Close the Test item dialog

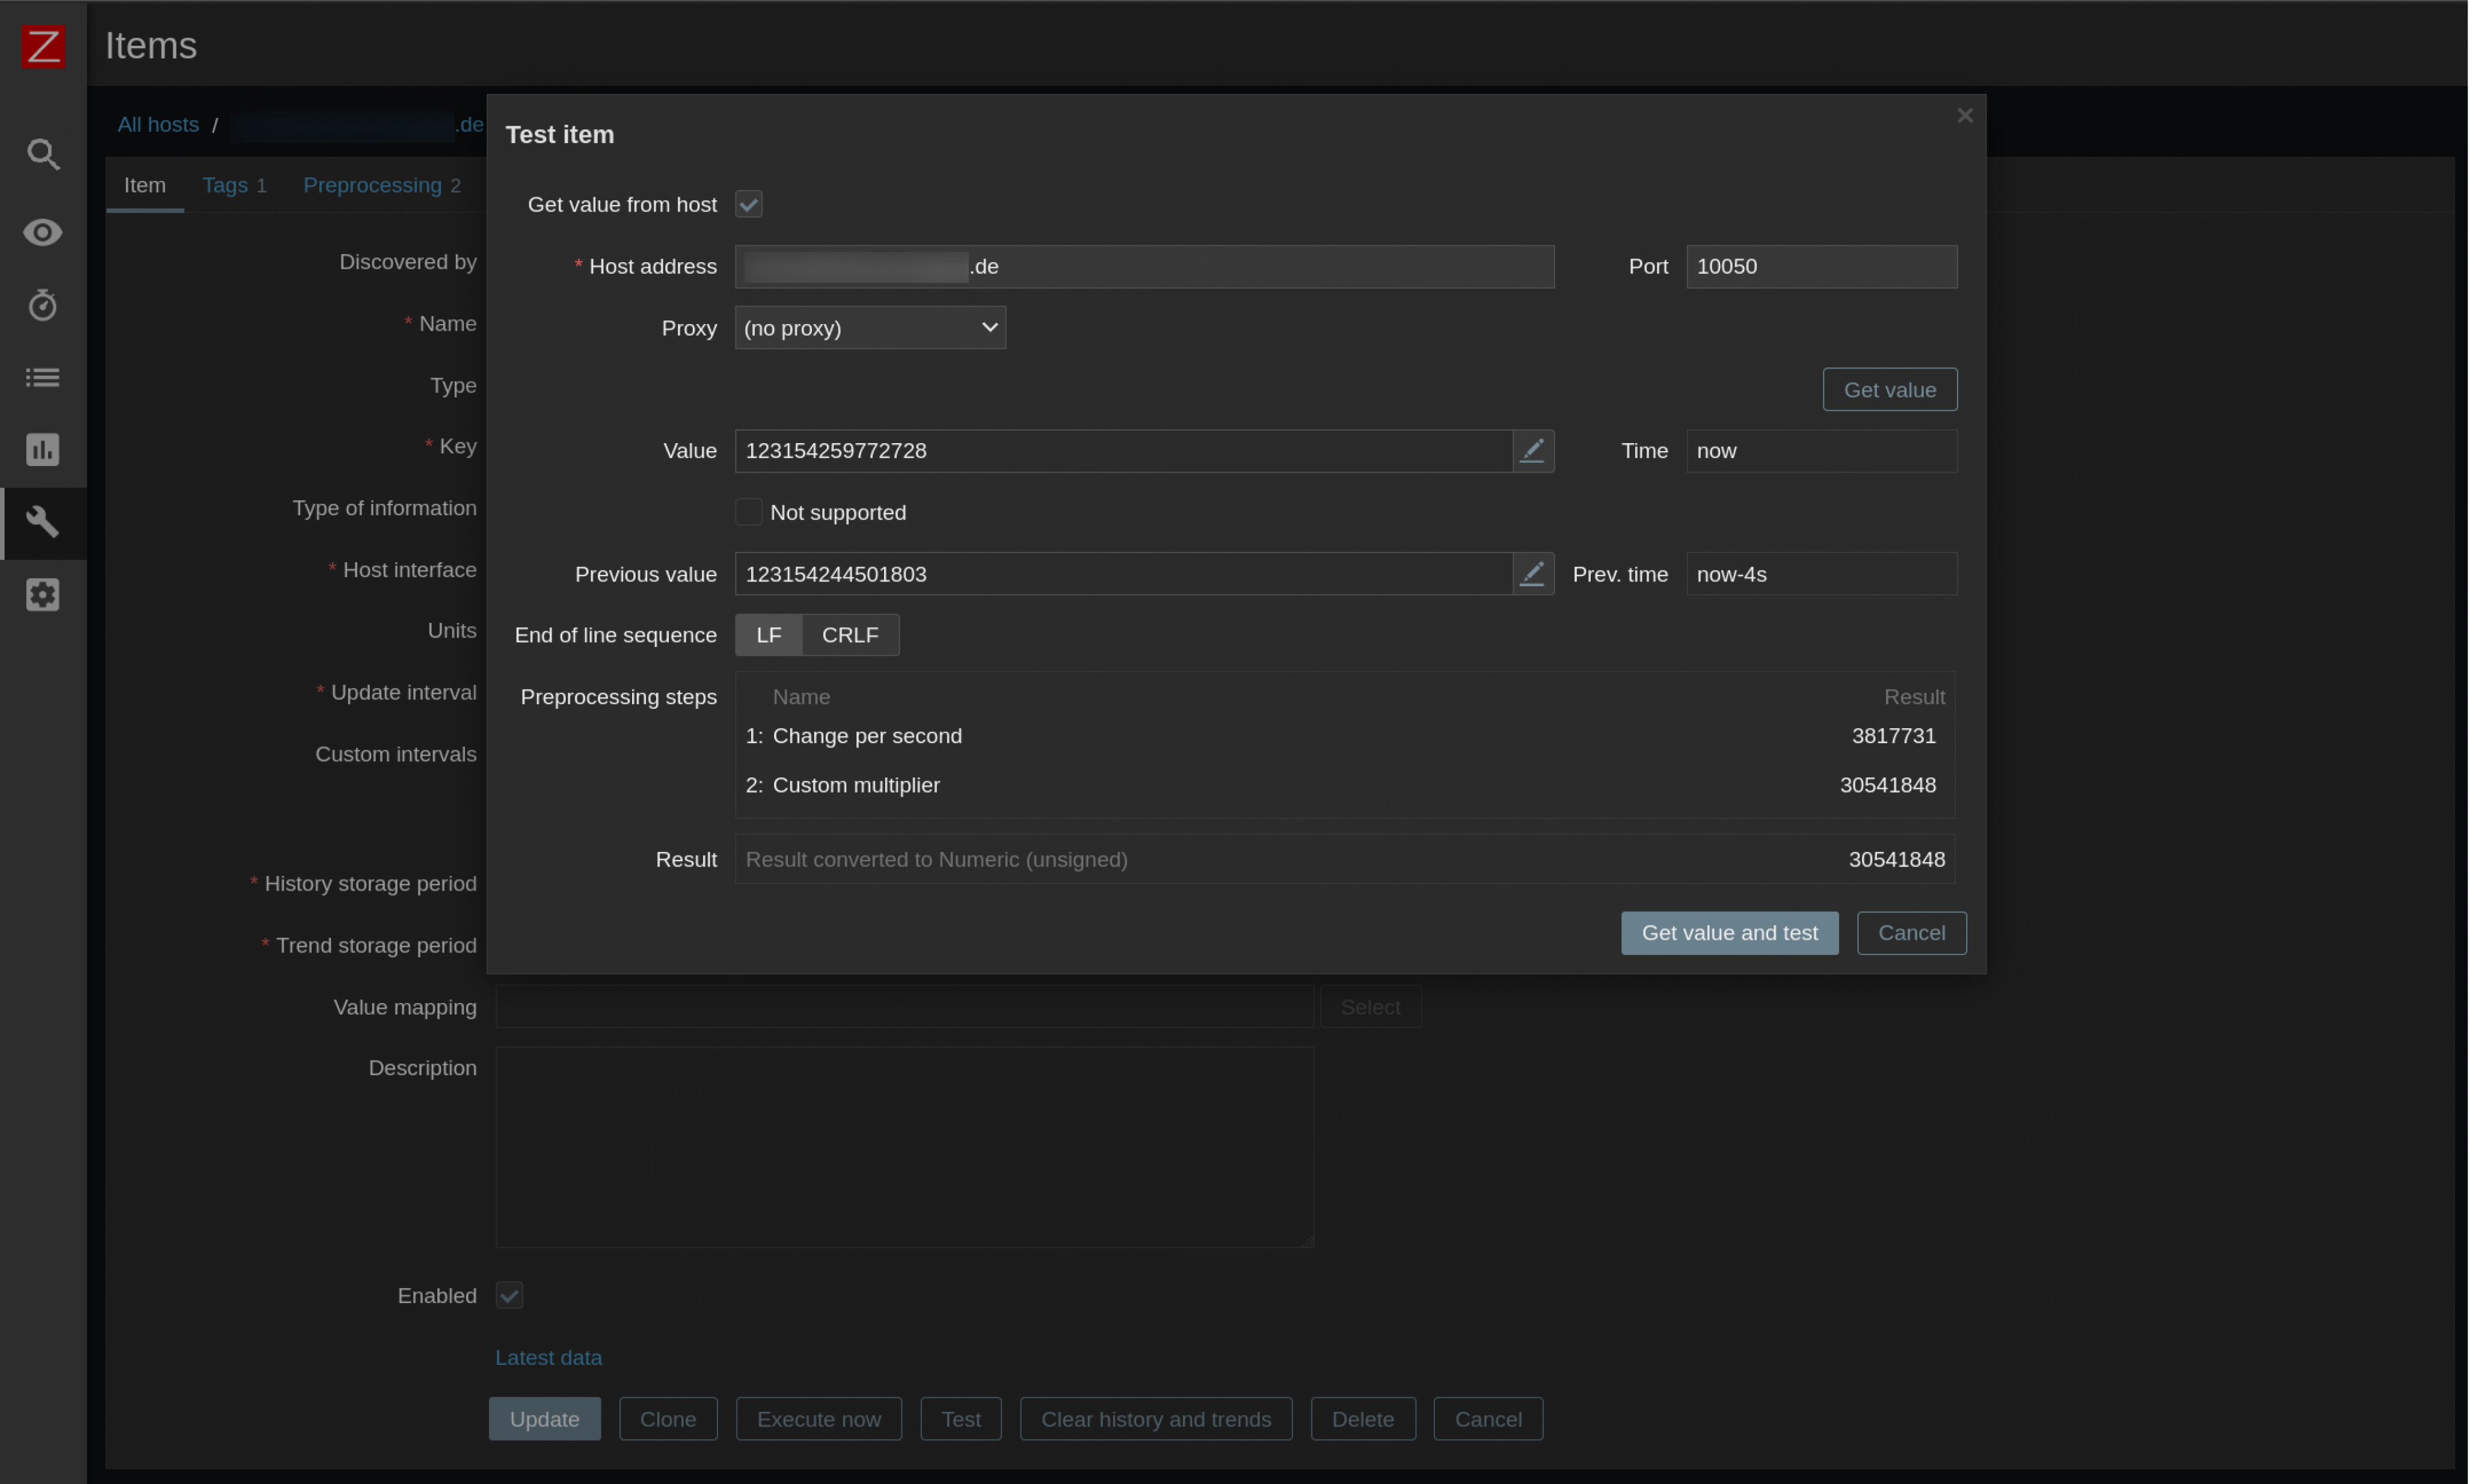click(1965, 116)
